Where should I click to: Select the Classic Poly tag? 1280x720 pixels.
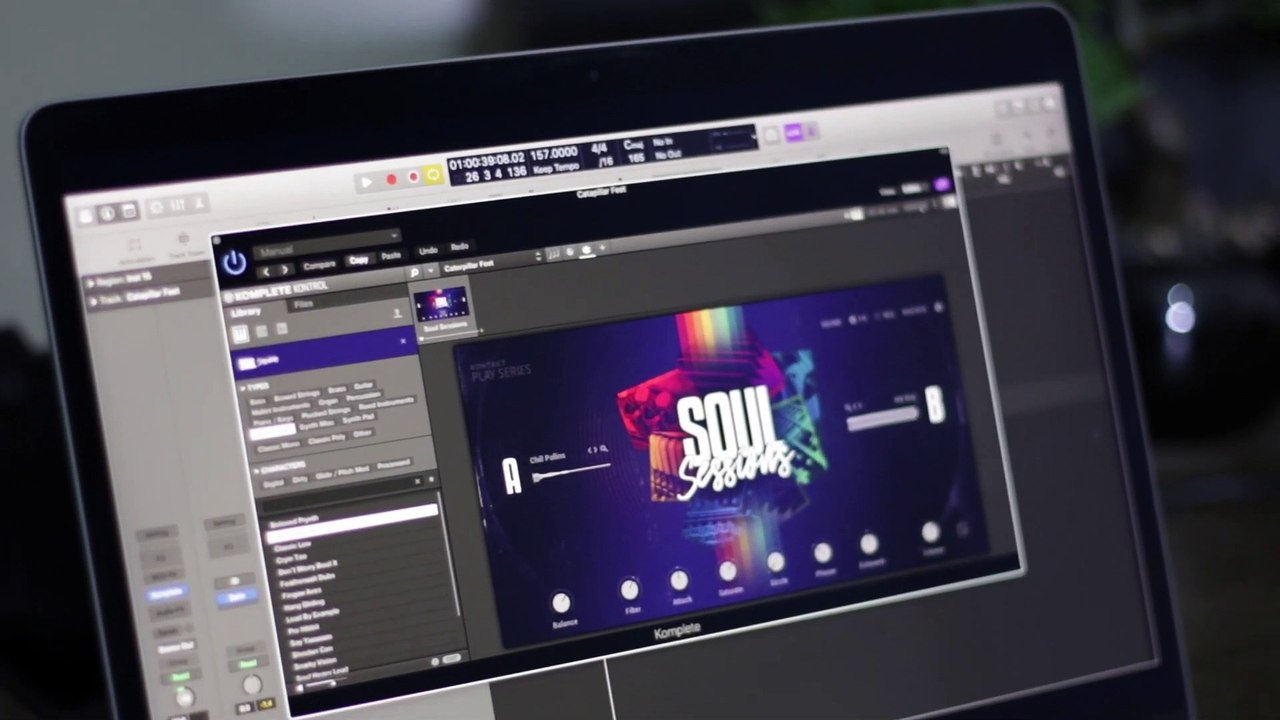(325, 438)
